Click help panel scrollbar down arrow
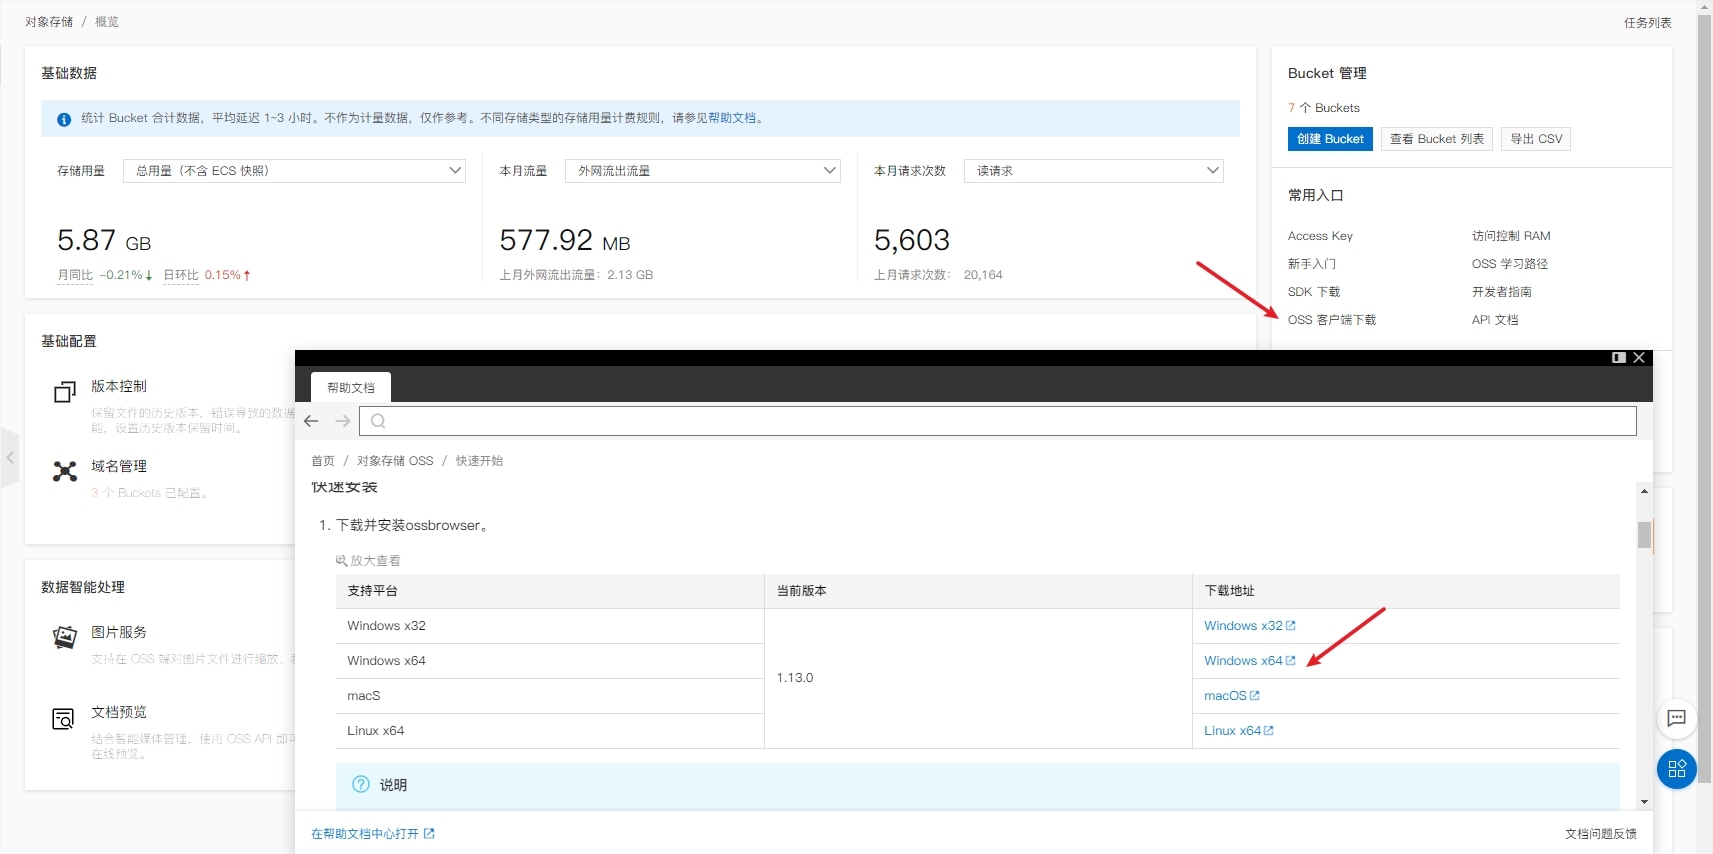The image size is (1713, 854). point(1644,802)
